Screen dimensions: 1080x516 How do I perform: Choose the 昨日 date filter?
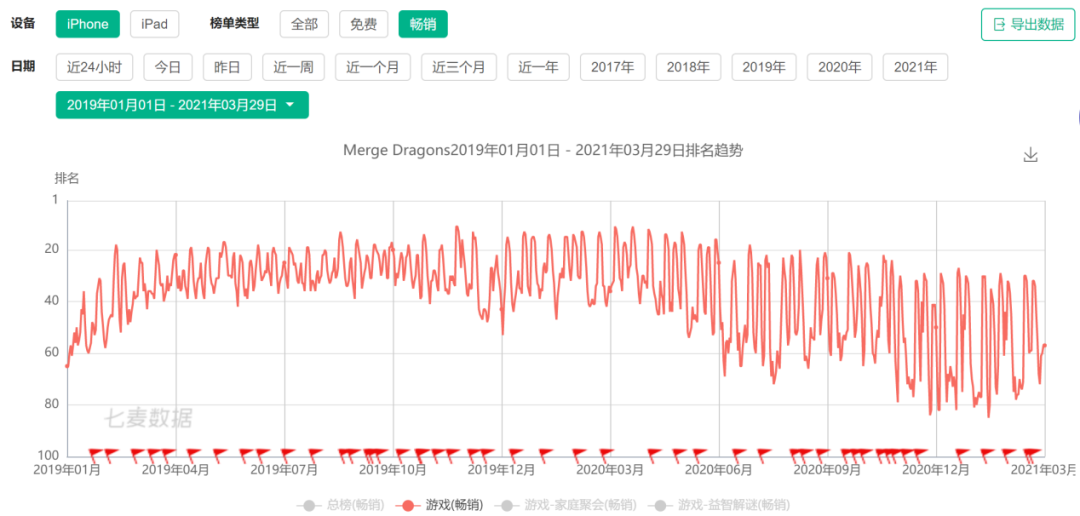click(227, 67)
